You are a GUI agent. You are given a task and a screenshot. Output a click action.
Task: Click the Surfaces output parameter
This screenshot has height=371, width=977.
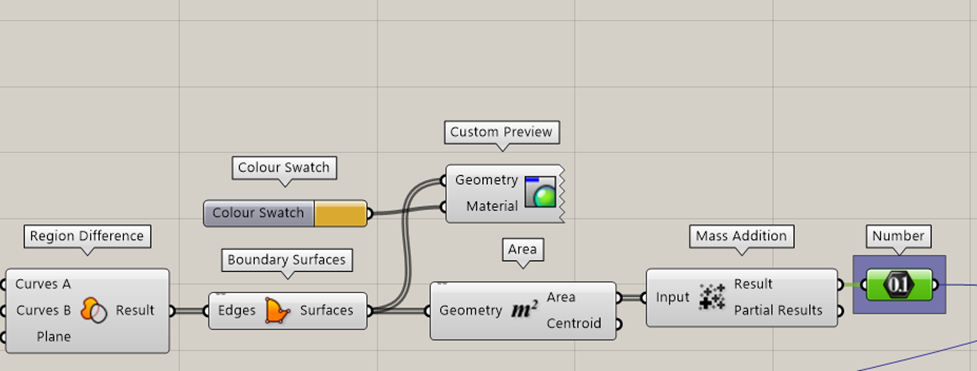point(326,311)
